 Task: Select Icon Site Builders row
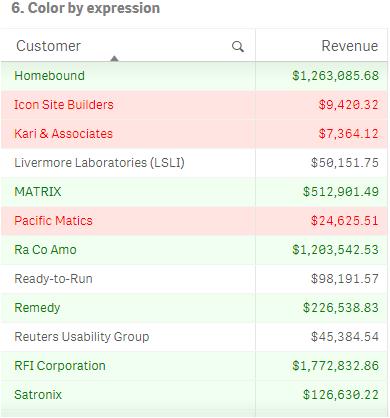(194, 105)
